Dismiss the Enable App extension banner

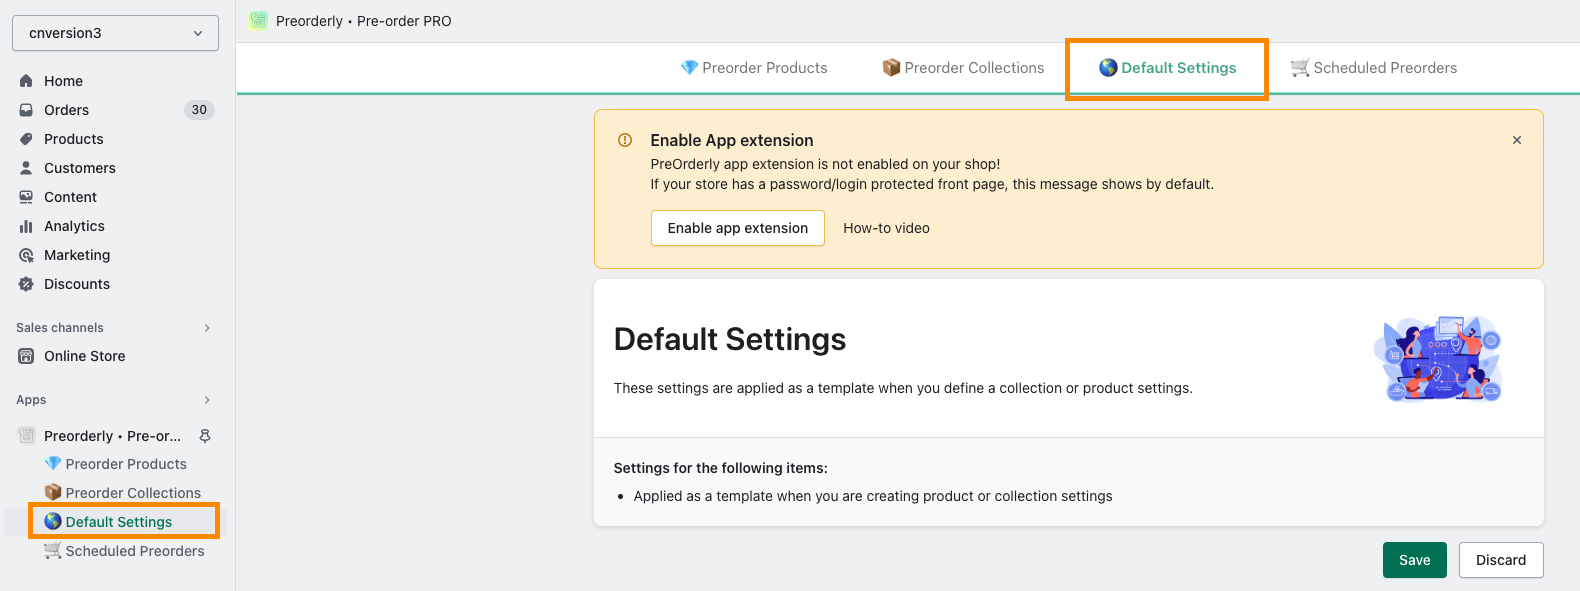click(x=1517, y=140)
